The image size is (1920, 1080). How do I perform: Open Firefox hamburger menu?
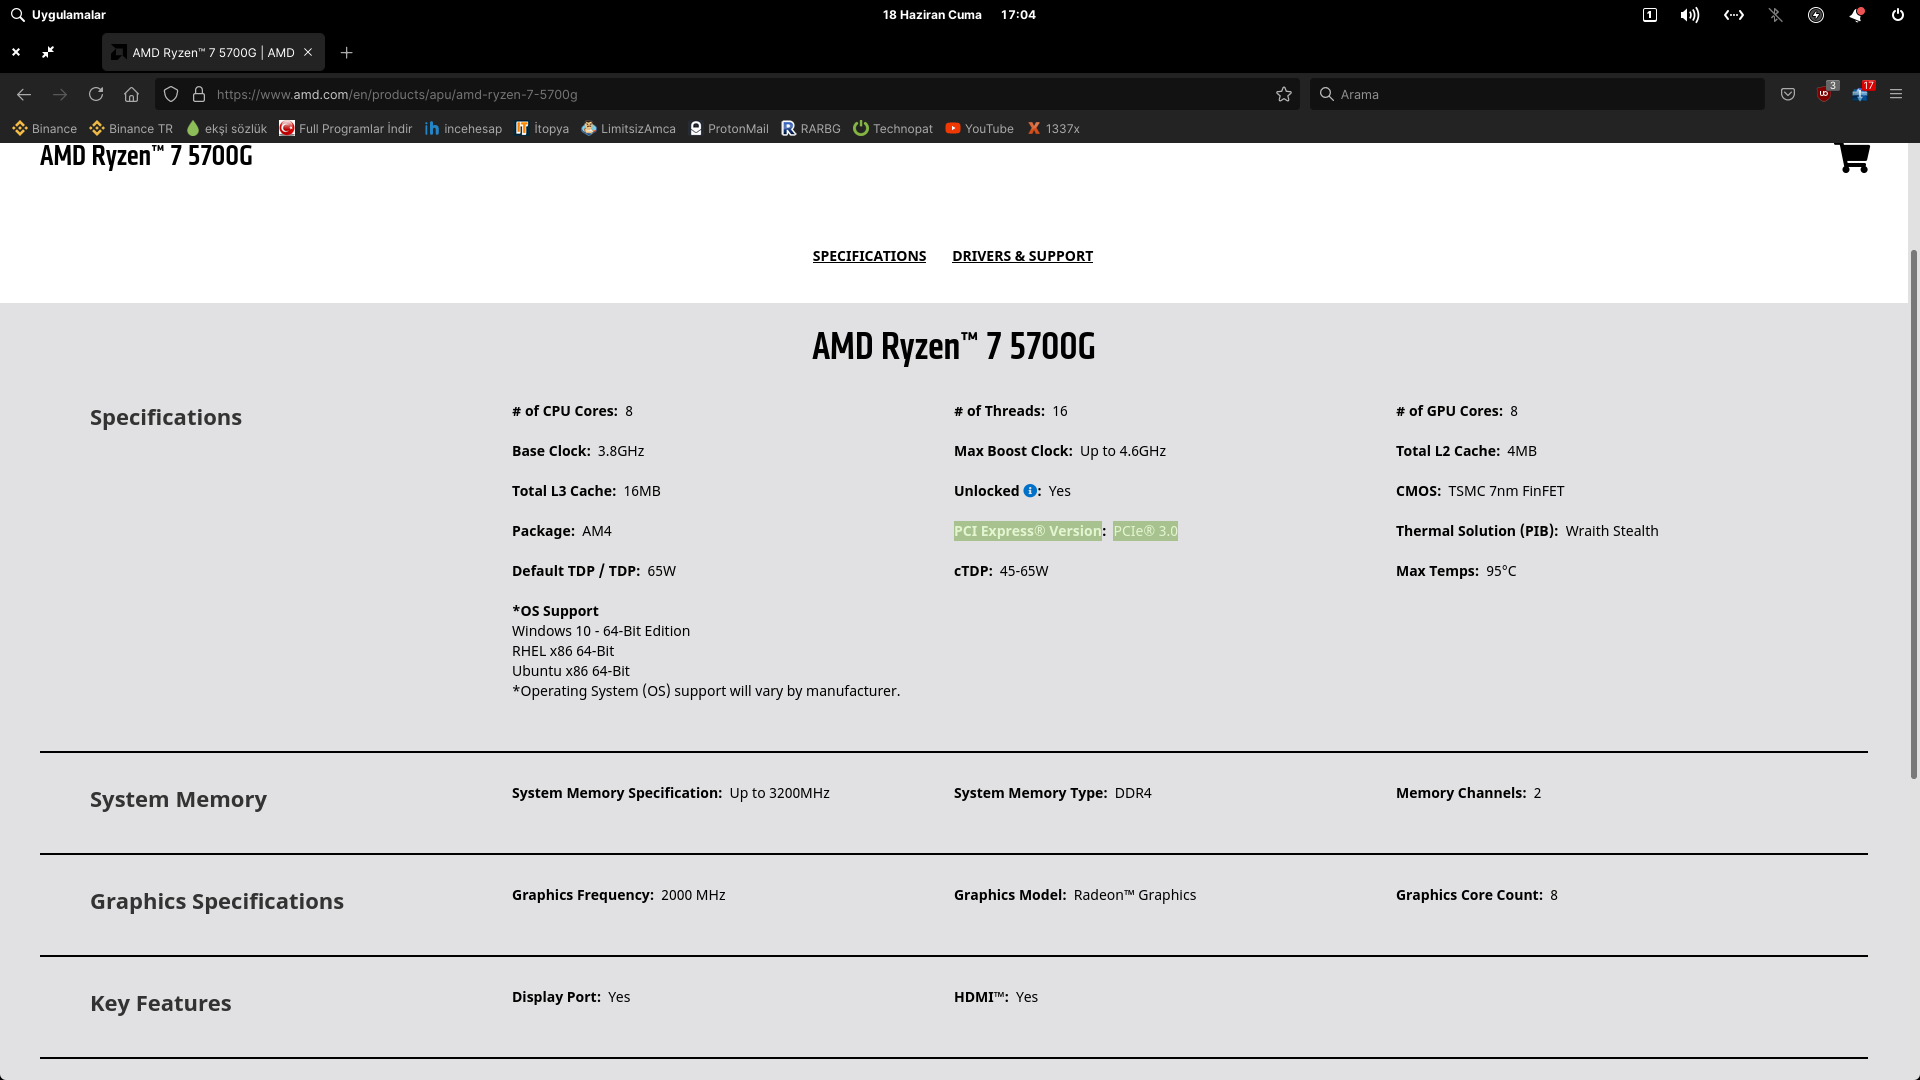pyautogui.click(x=1896, y=94)
